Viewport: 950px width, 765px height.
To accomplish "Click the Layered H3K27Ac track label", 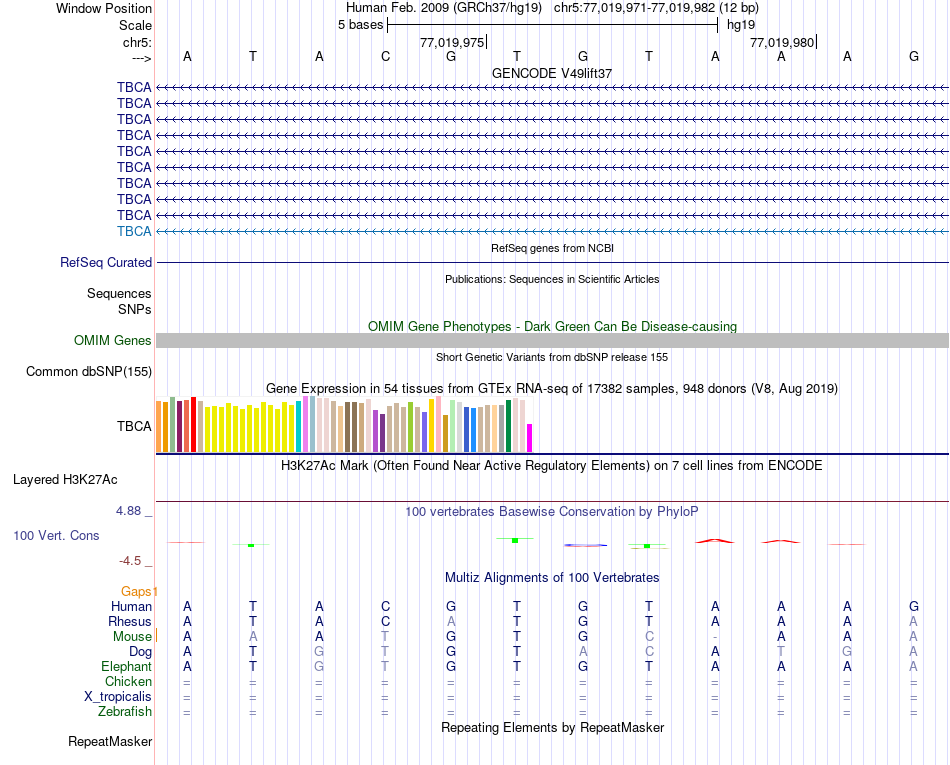I will pos(65,480).
